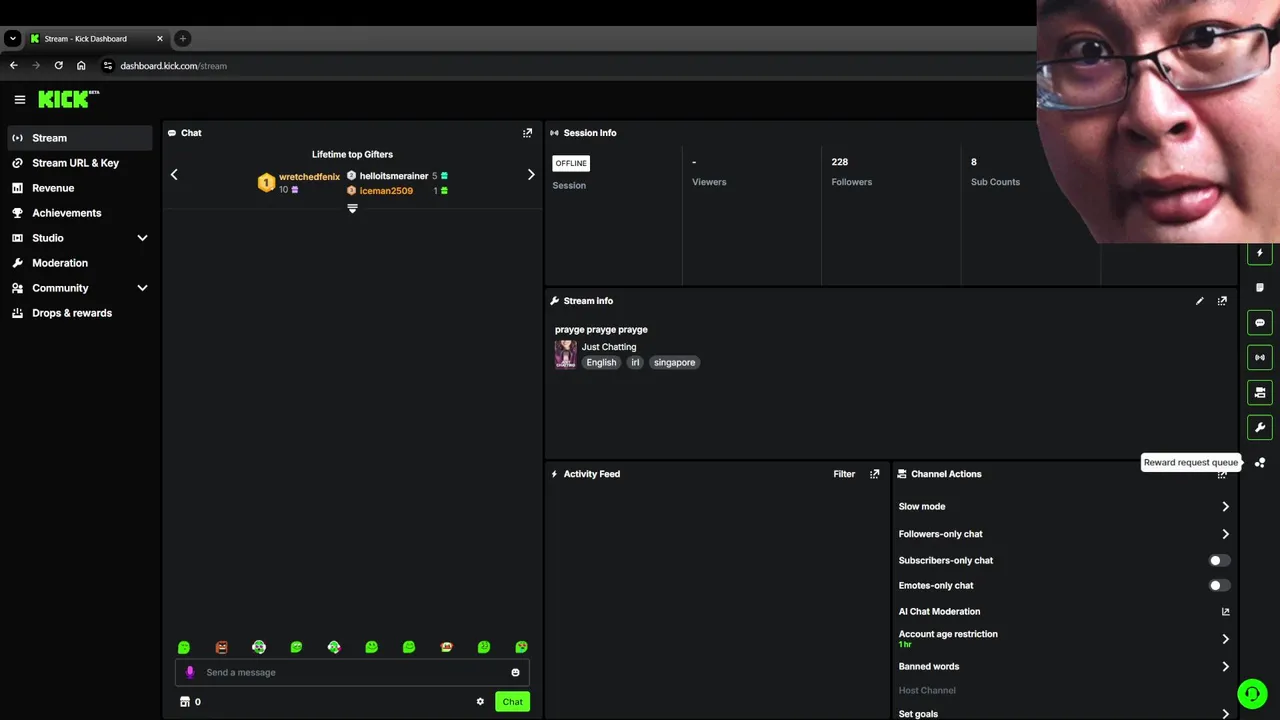Click the irl tag
1280x720 pixels.
point(635,363)
